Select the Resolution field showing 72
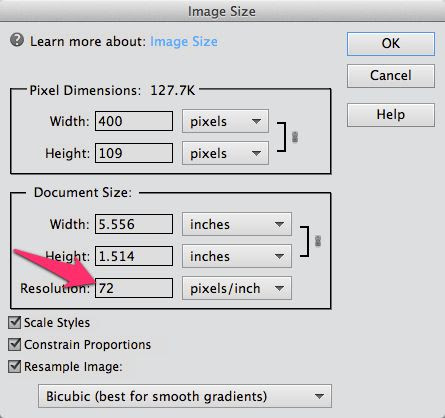This screenshot has width=445, height=418. (x=134, y=288)
